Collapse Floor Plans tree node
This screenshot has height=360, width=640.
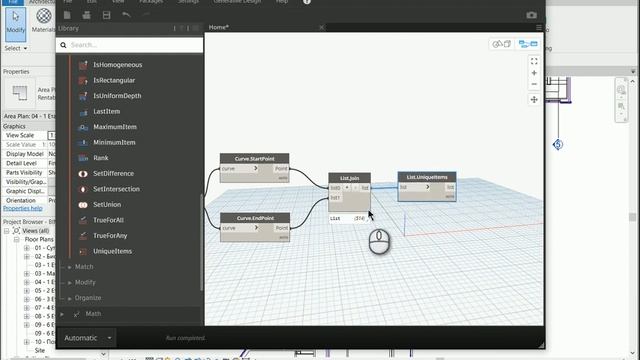coord(17,240)
